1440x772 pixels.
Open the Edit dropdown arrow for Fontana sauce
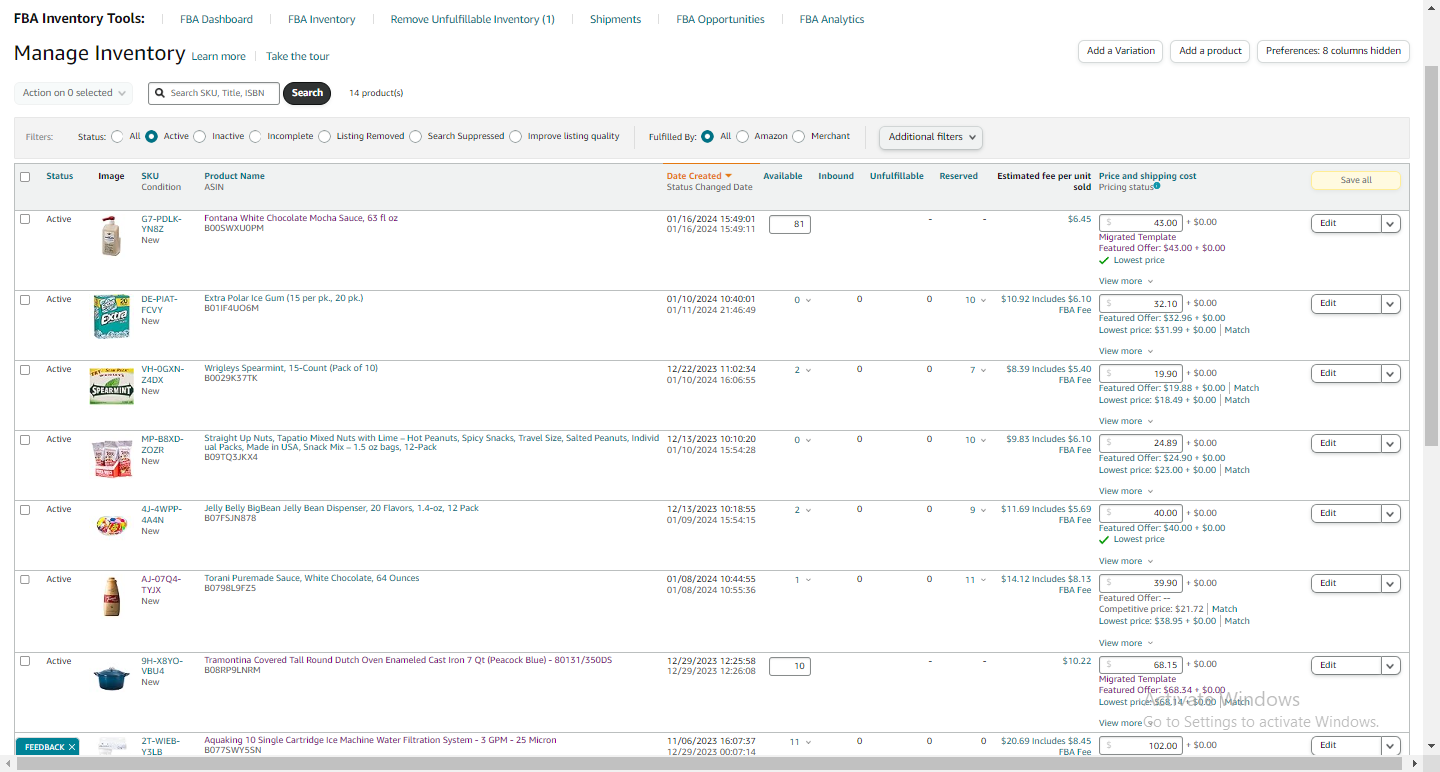[1390, 223]
